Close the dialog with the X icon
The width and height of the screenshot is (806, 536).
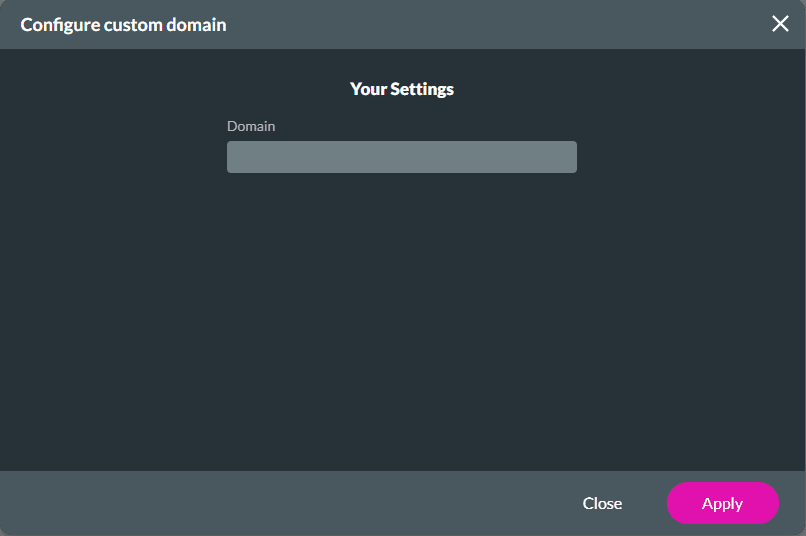[780, 24]
